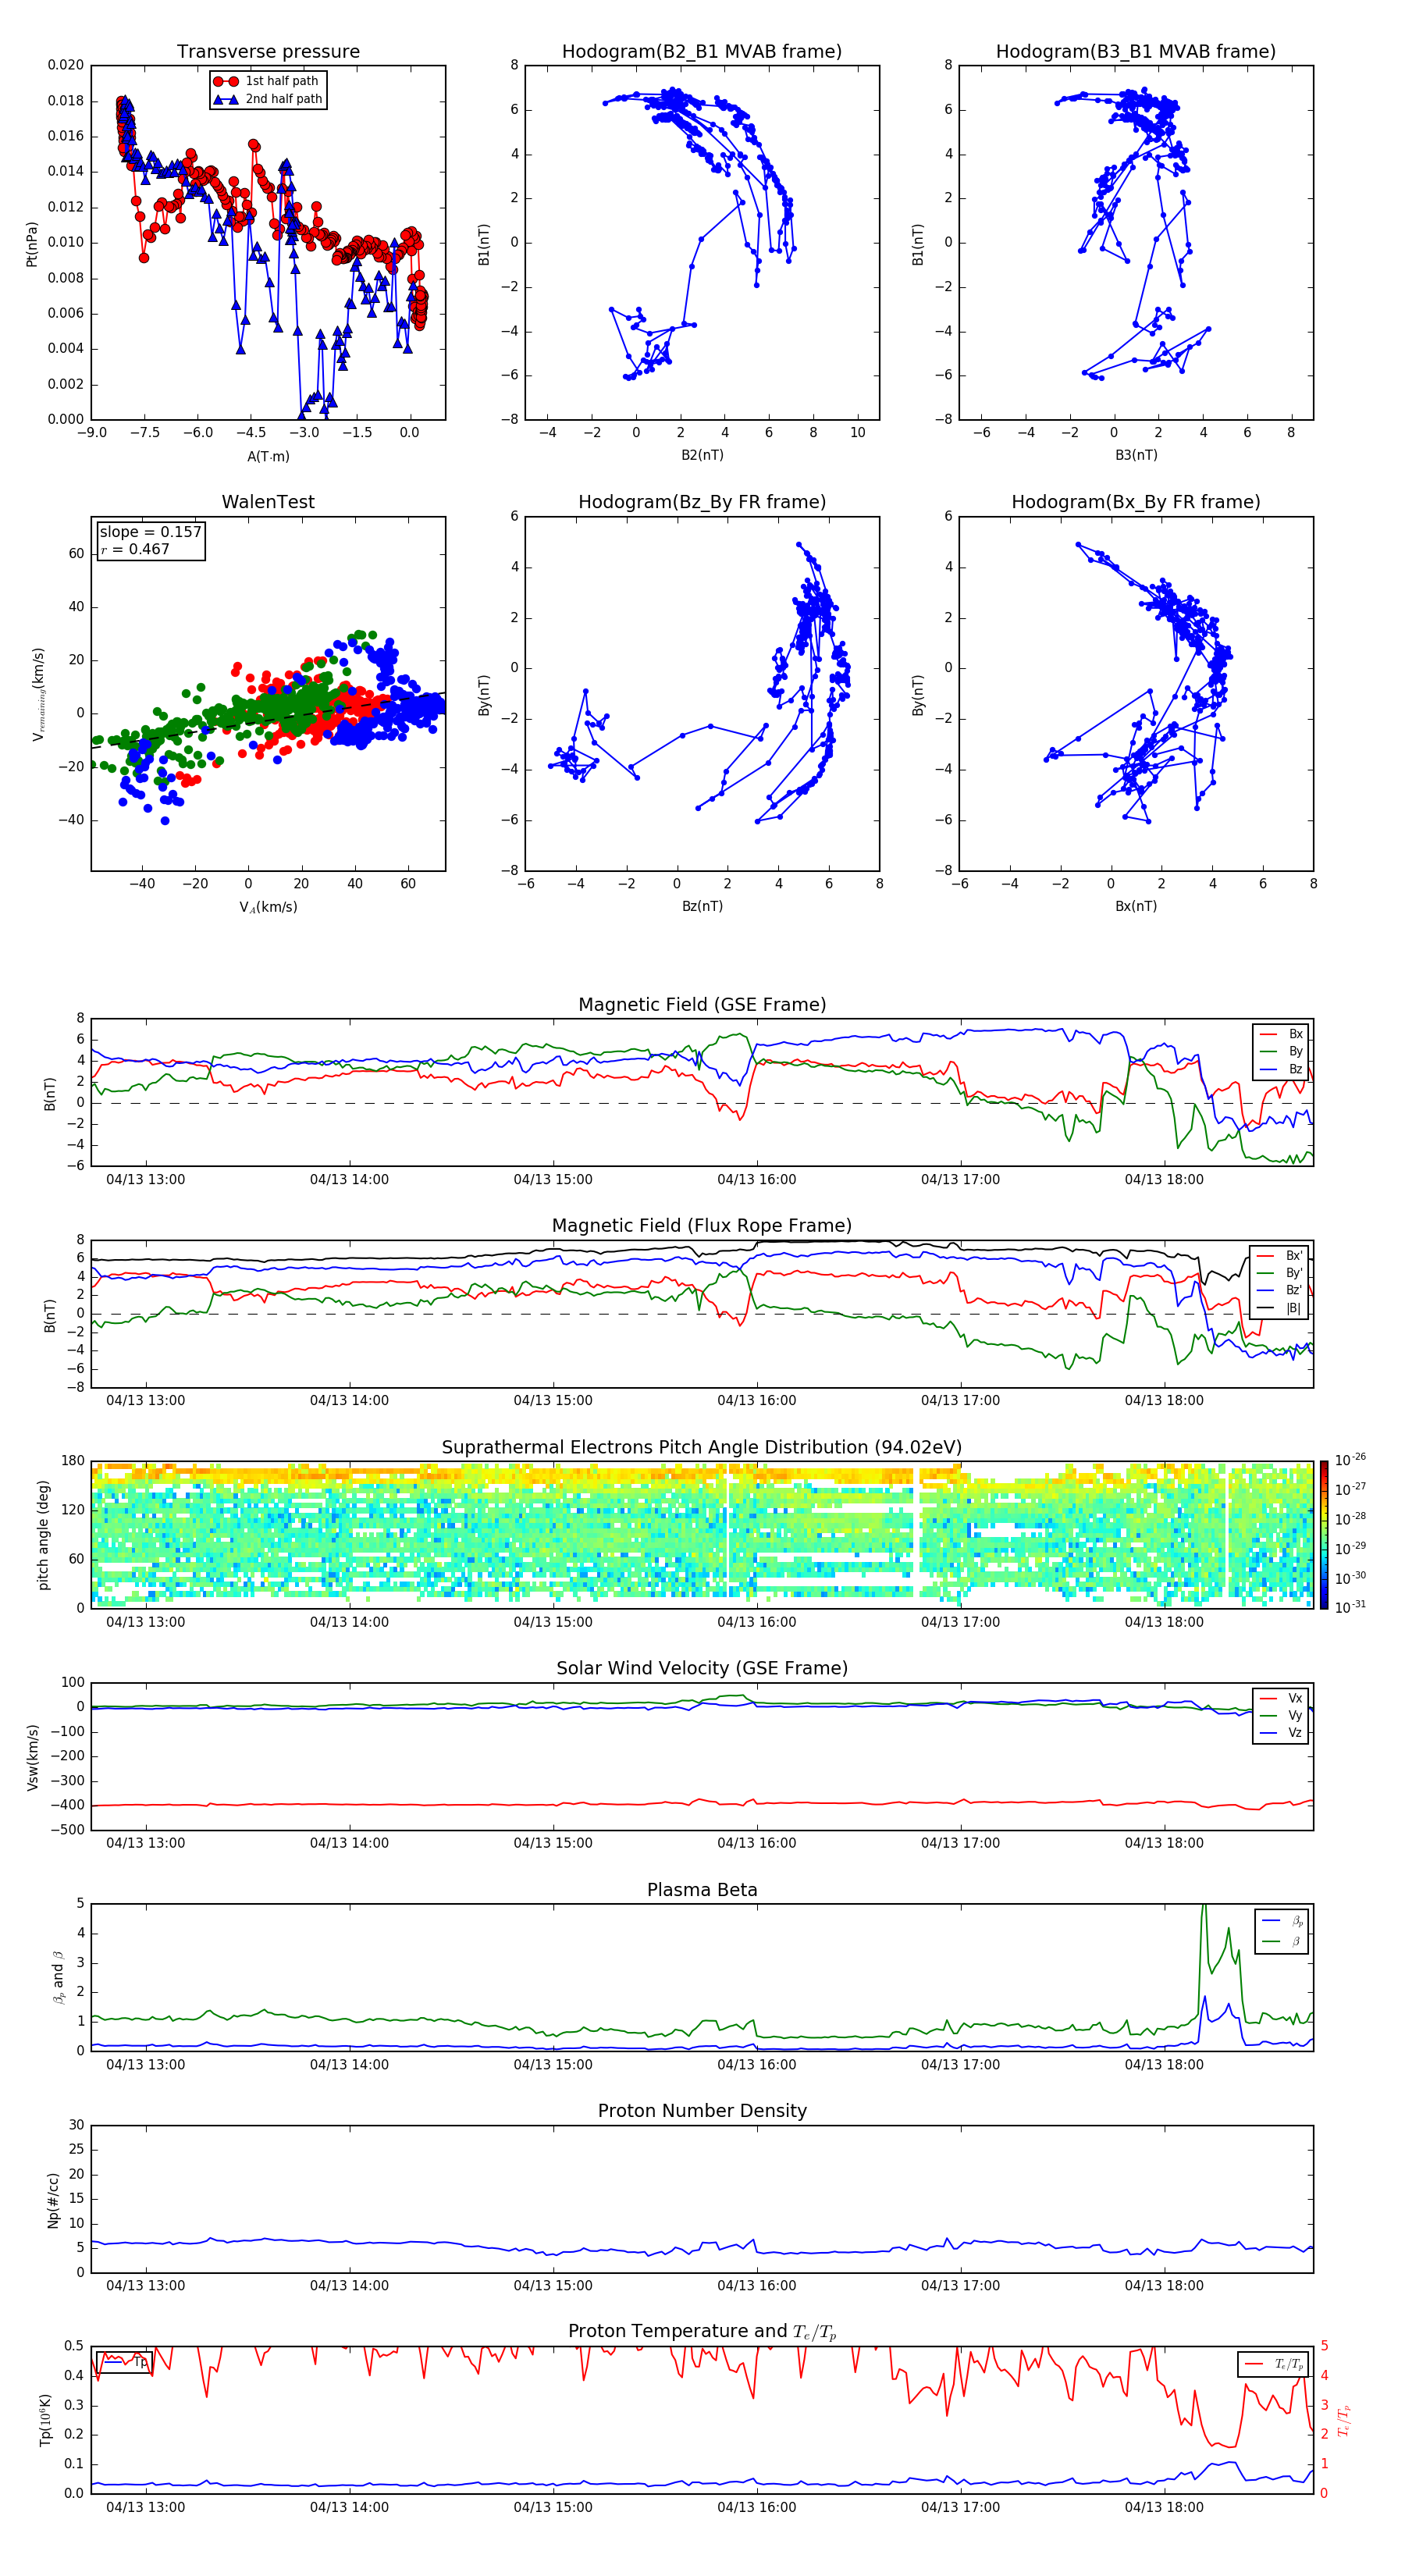Viewport: 1405px width, 2576px height.
Task: Click '04/13 18:00' tick under Proton Temperature
Action: (x=1164, y=2508)
